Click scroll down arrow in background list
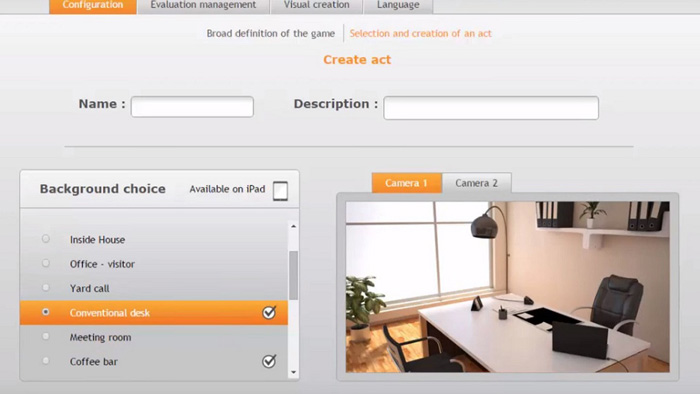The image size is (700, 394). [x=293, y=372]
